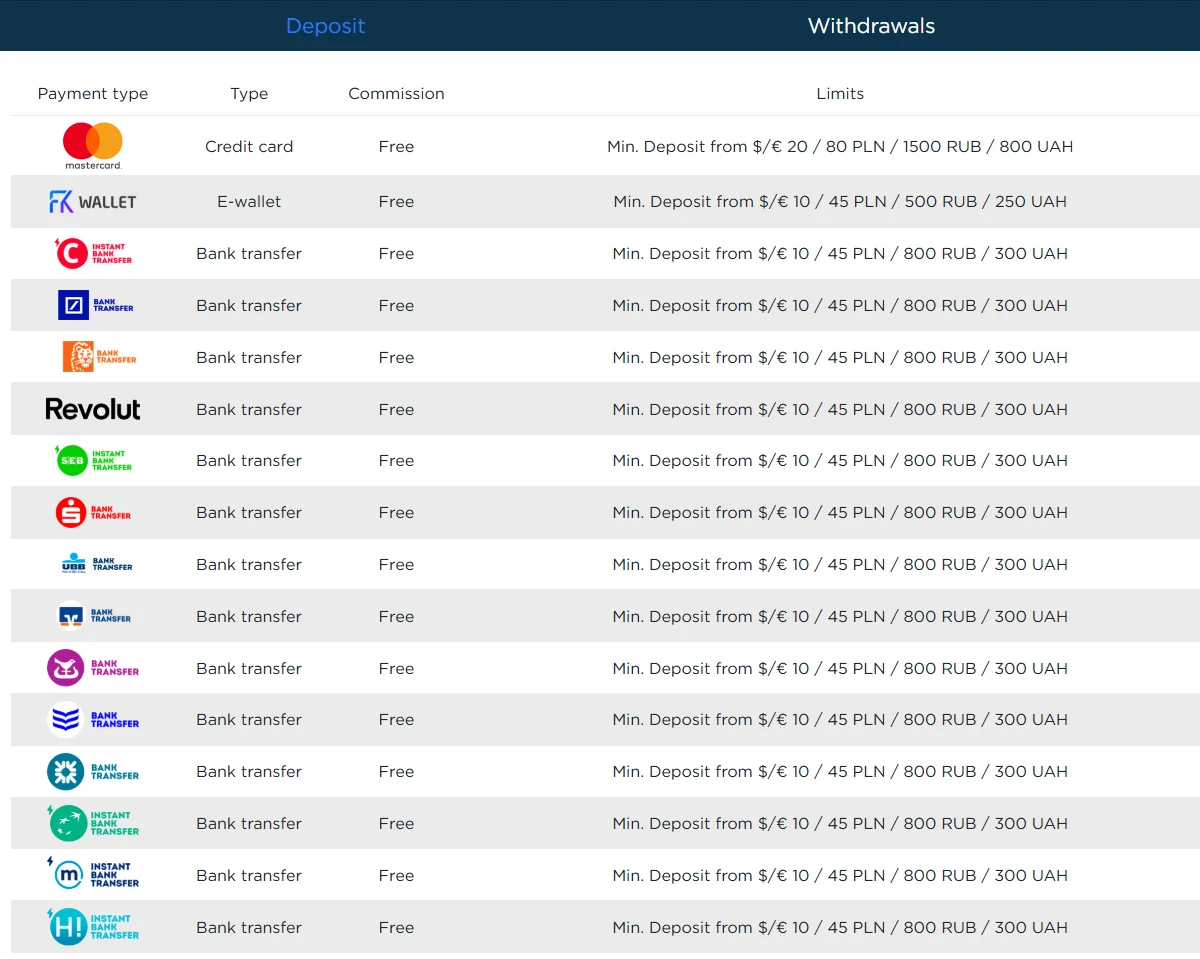Click Bank transfer in the blue V row

[x=249, y=616]
